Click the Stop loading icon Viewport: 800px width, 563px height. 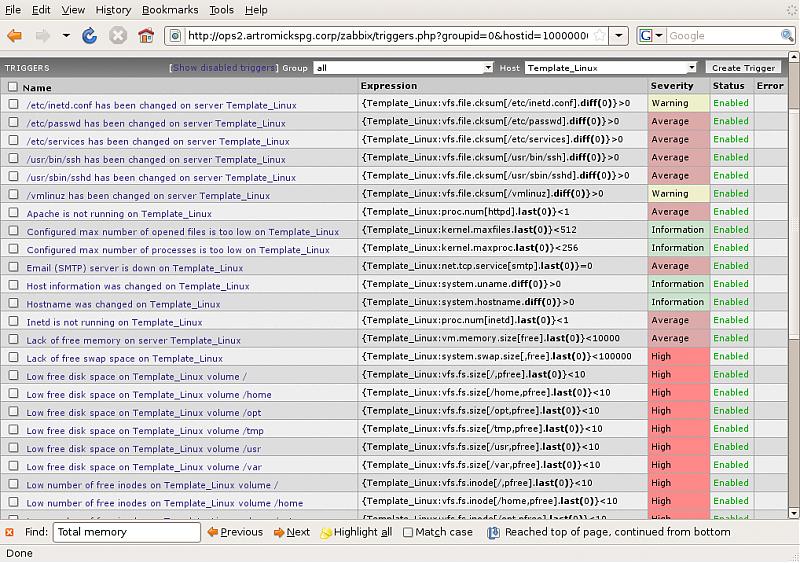tap(118, 36)
